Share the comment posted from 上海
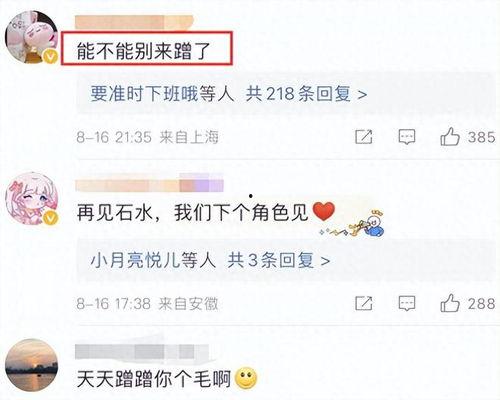 tap(364, 137)
